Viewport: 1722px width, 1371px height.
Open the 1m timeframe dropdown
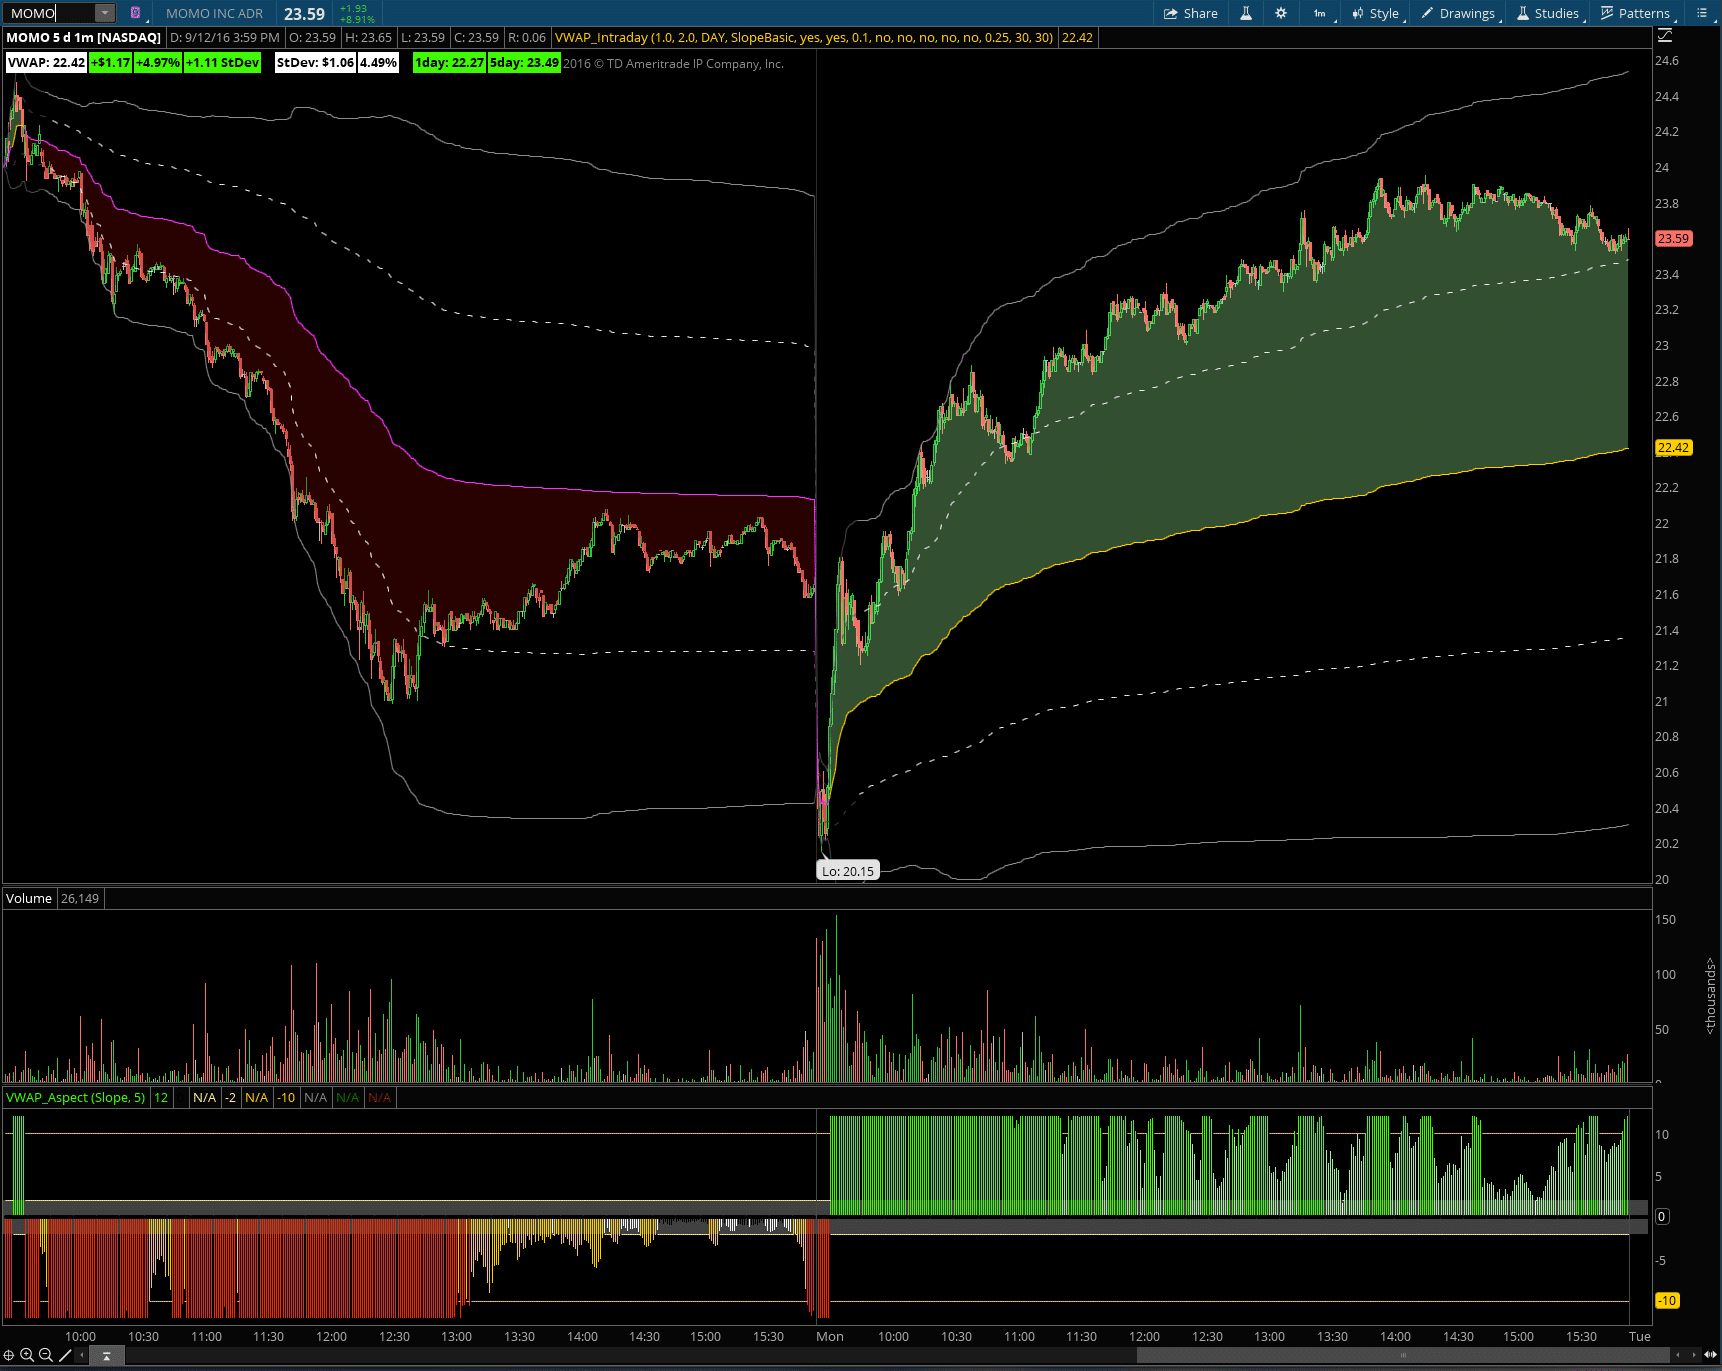point(1321,13)
